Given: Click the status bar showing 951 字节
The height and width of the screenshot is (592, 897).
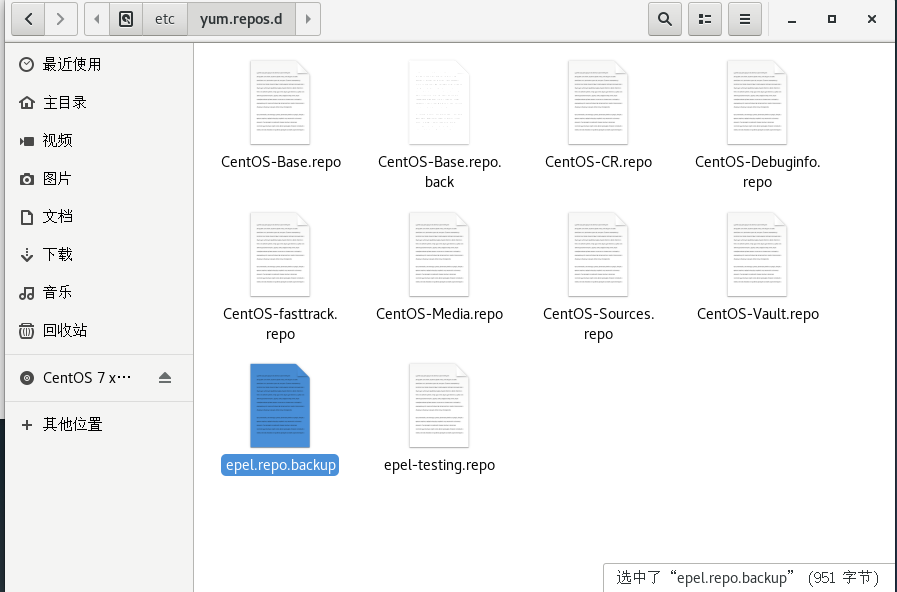Looking at the screenshot, I should pos(747,578).
